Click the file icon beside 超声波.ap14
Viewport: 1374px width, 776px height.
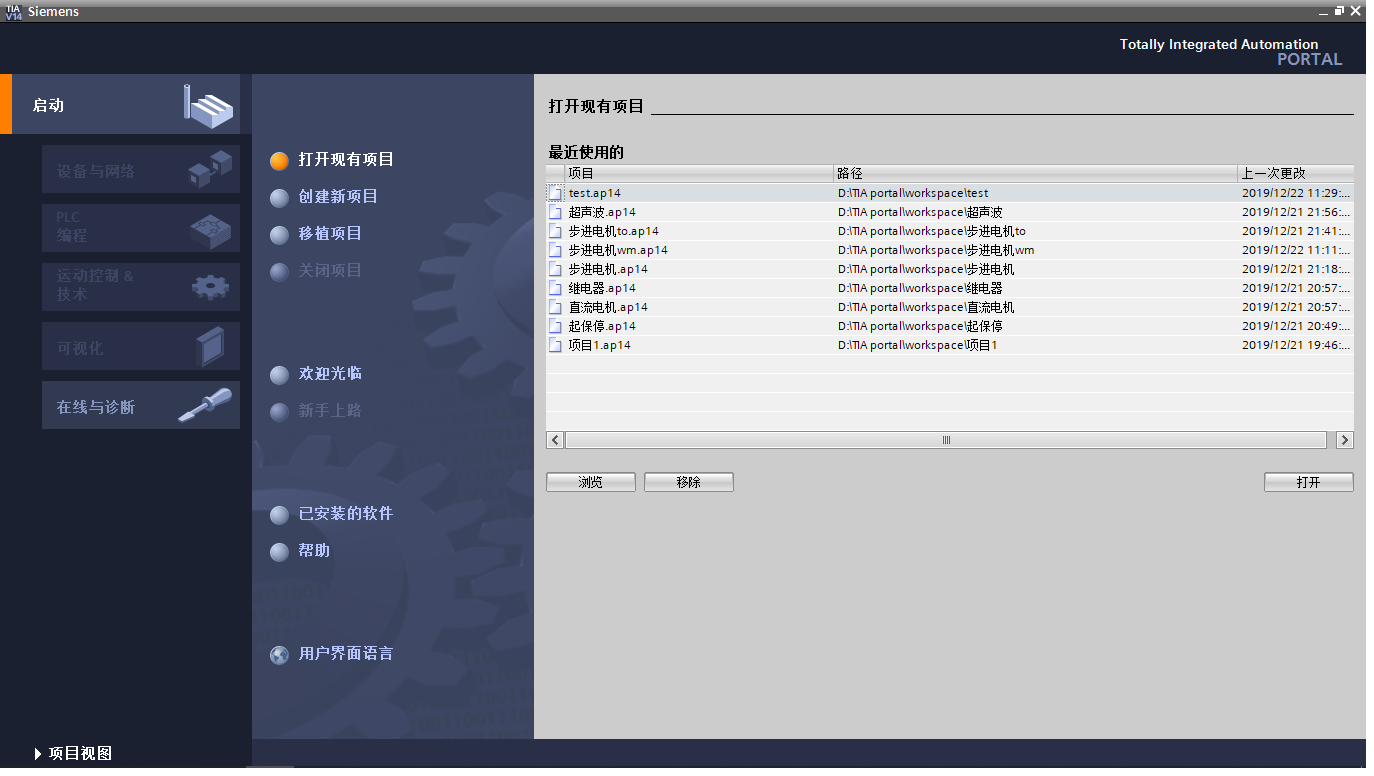tap(555, 212)
